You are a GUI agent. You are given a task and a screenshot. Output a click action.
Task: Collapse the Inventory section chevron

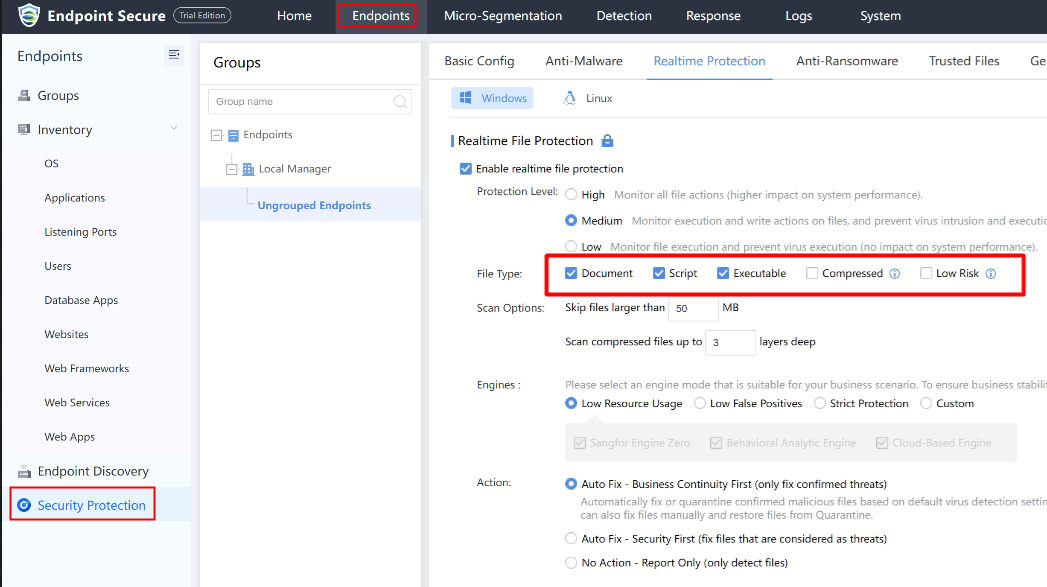point(174,129)
